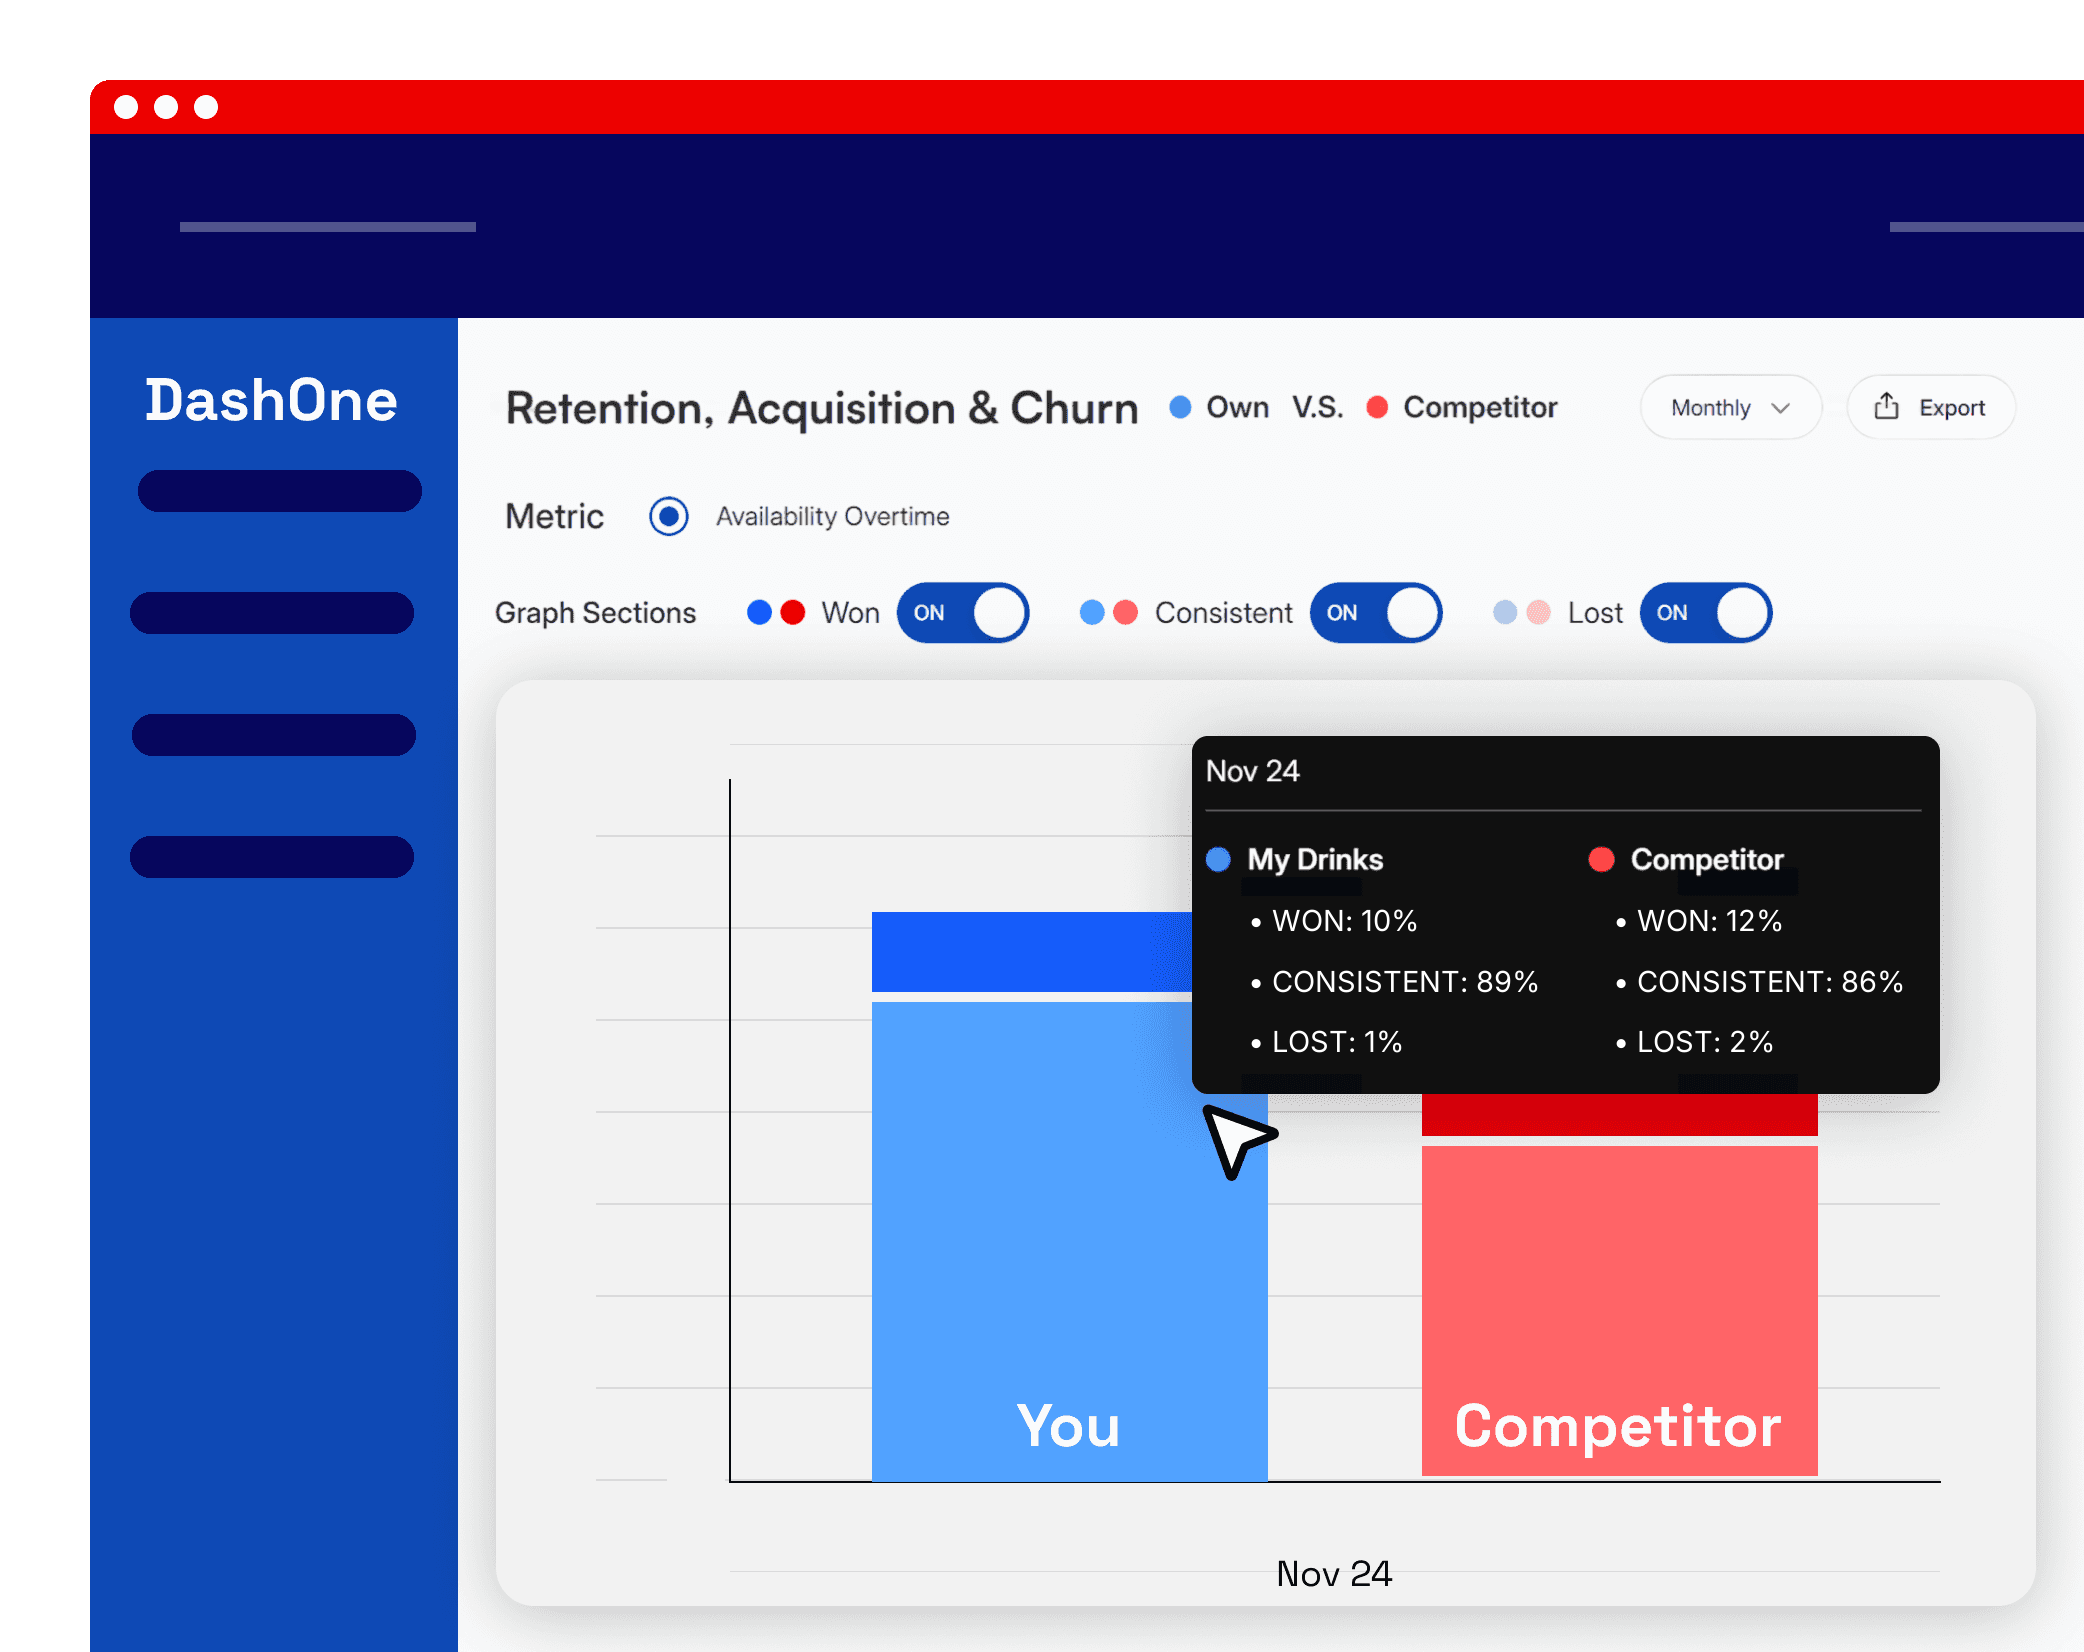Turn off the Consistent toggle

pyautogui.click(x=1376, y=613)
